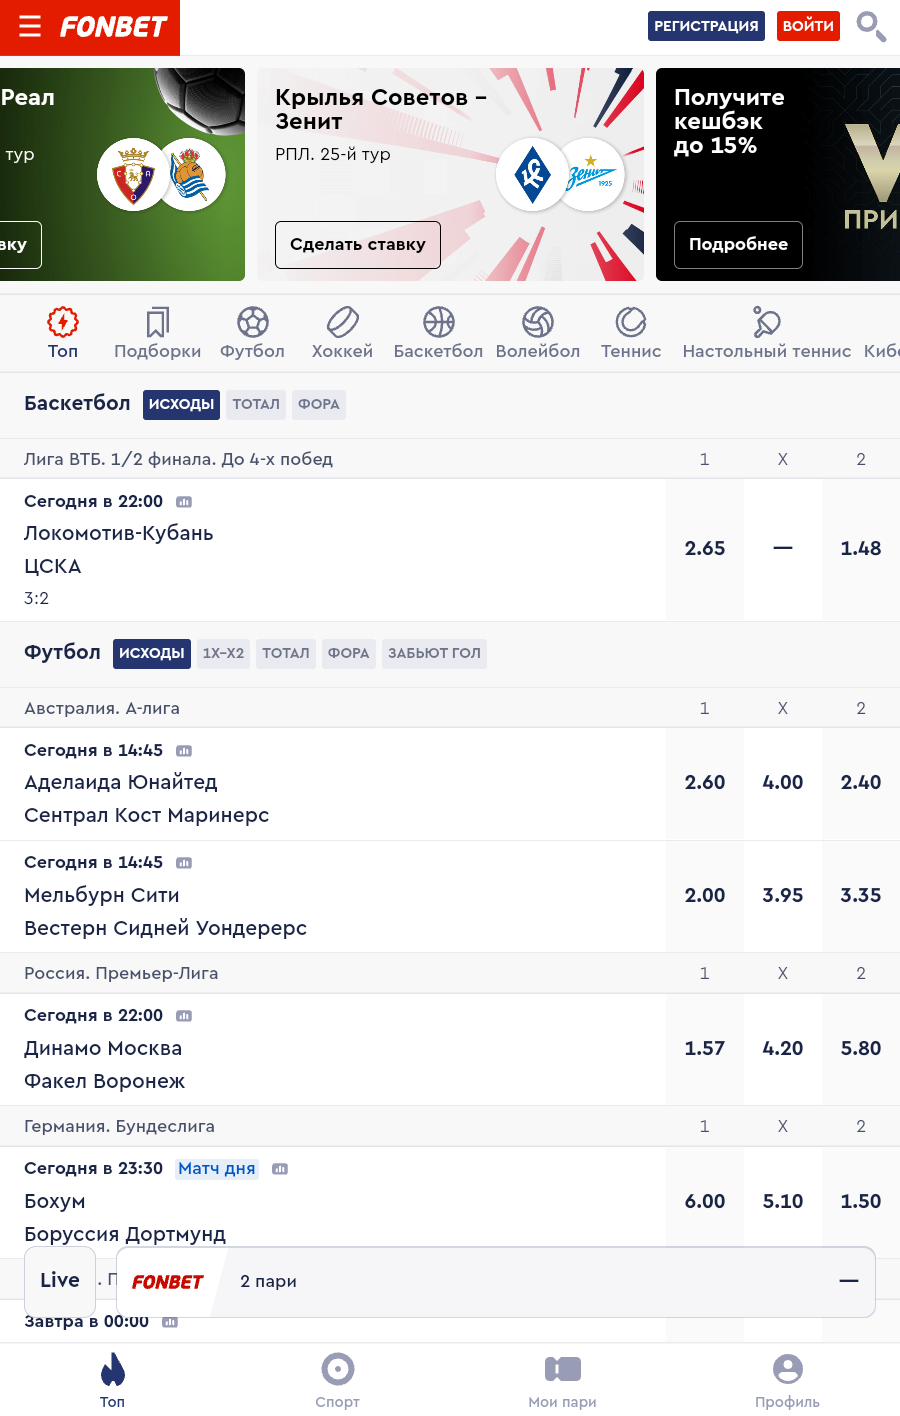Select football ЗАБЬЮТ ГОЛ filter

tap(434, 653)
